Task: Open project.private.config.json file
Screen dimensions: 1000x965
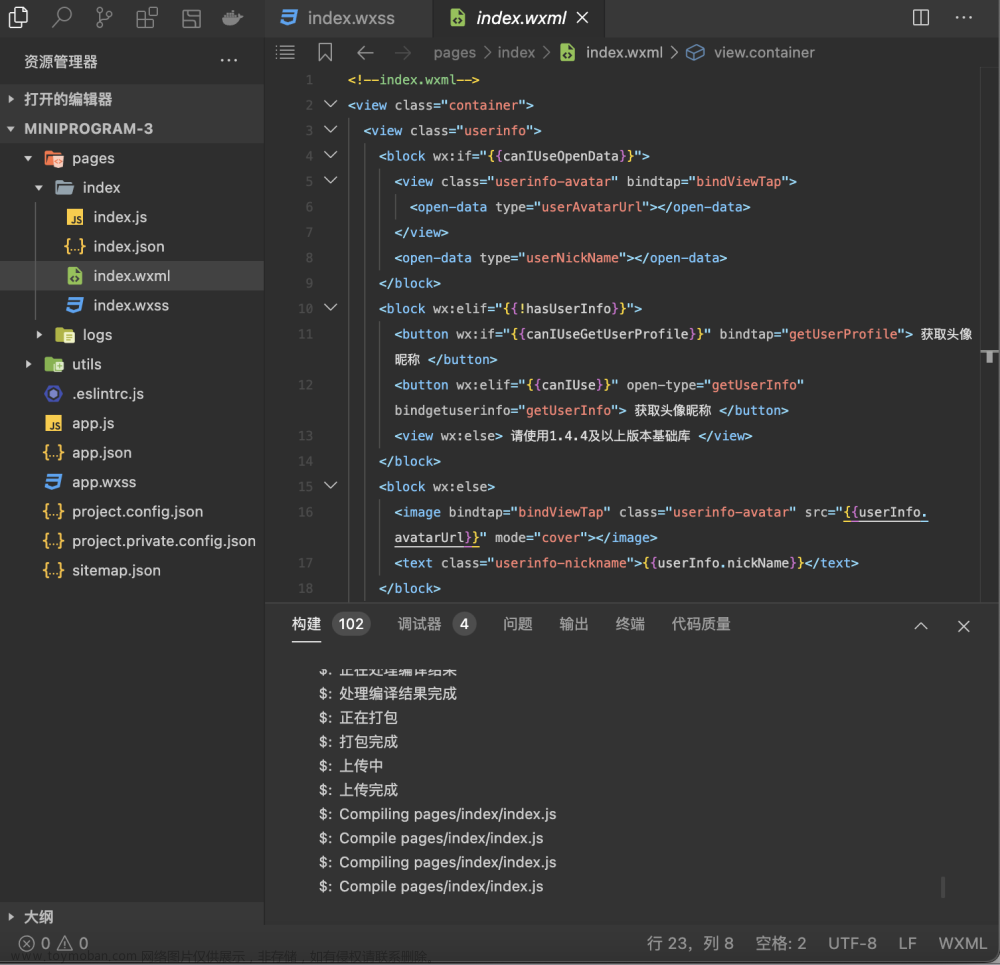Action: click(131, 540)
